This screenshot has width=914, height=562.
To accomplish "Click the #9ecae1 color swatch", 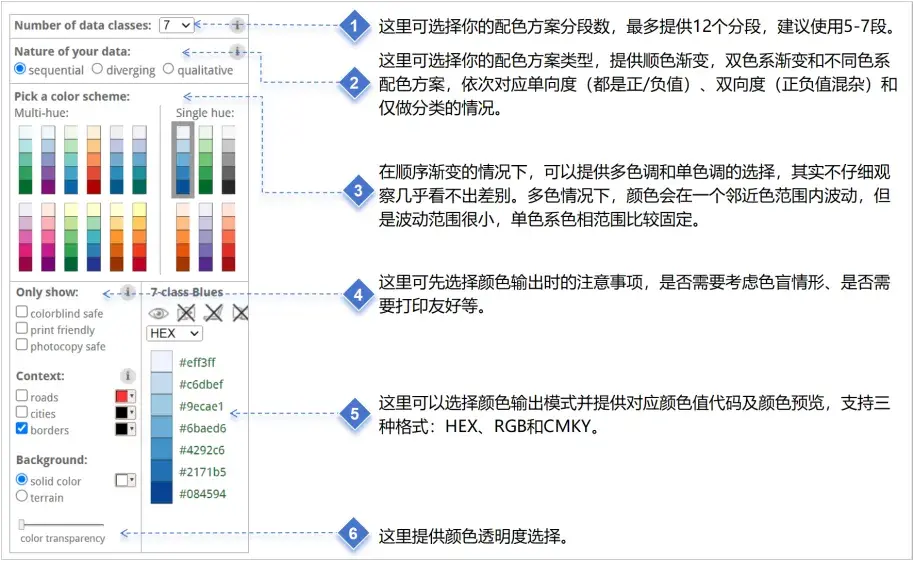I will 161,405.
